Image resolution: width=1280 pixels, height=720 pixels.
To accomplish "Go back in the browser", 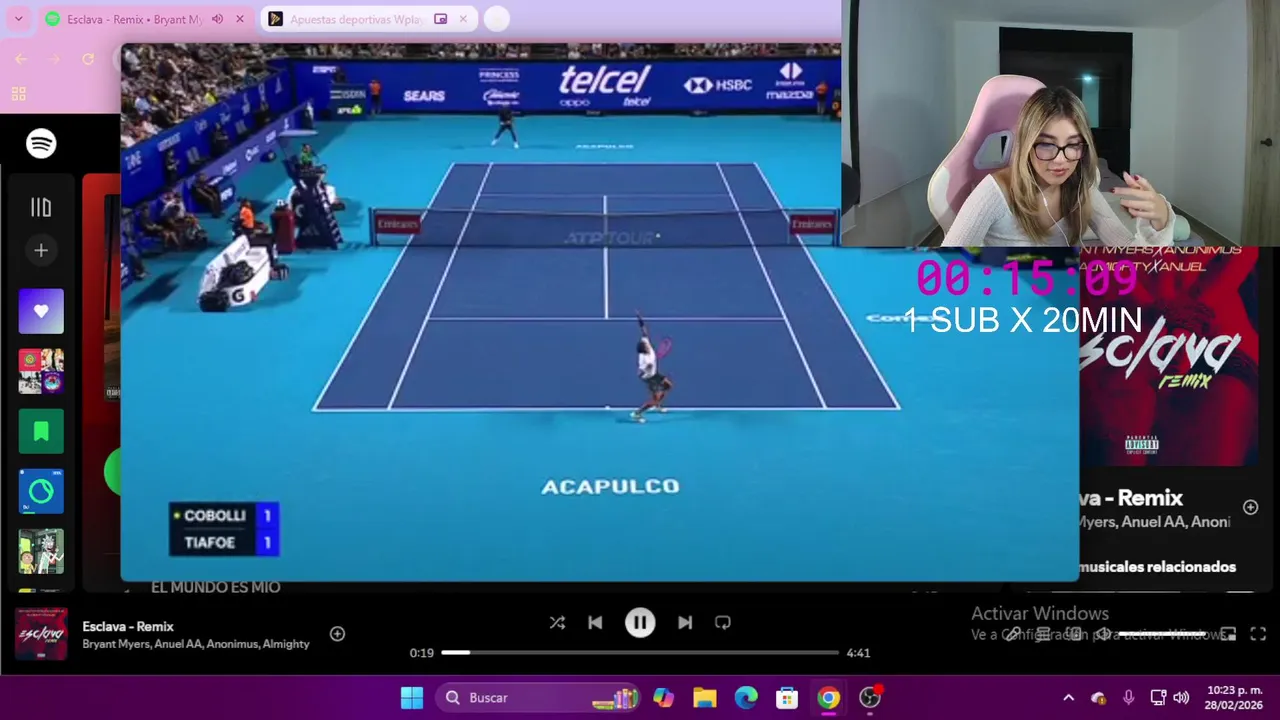I will pyautogui.click(x=21, y=59).
